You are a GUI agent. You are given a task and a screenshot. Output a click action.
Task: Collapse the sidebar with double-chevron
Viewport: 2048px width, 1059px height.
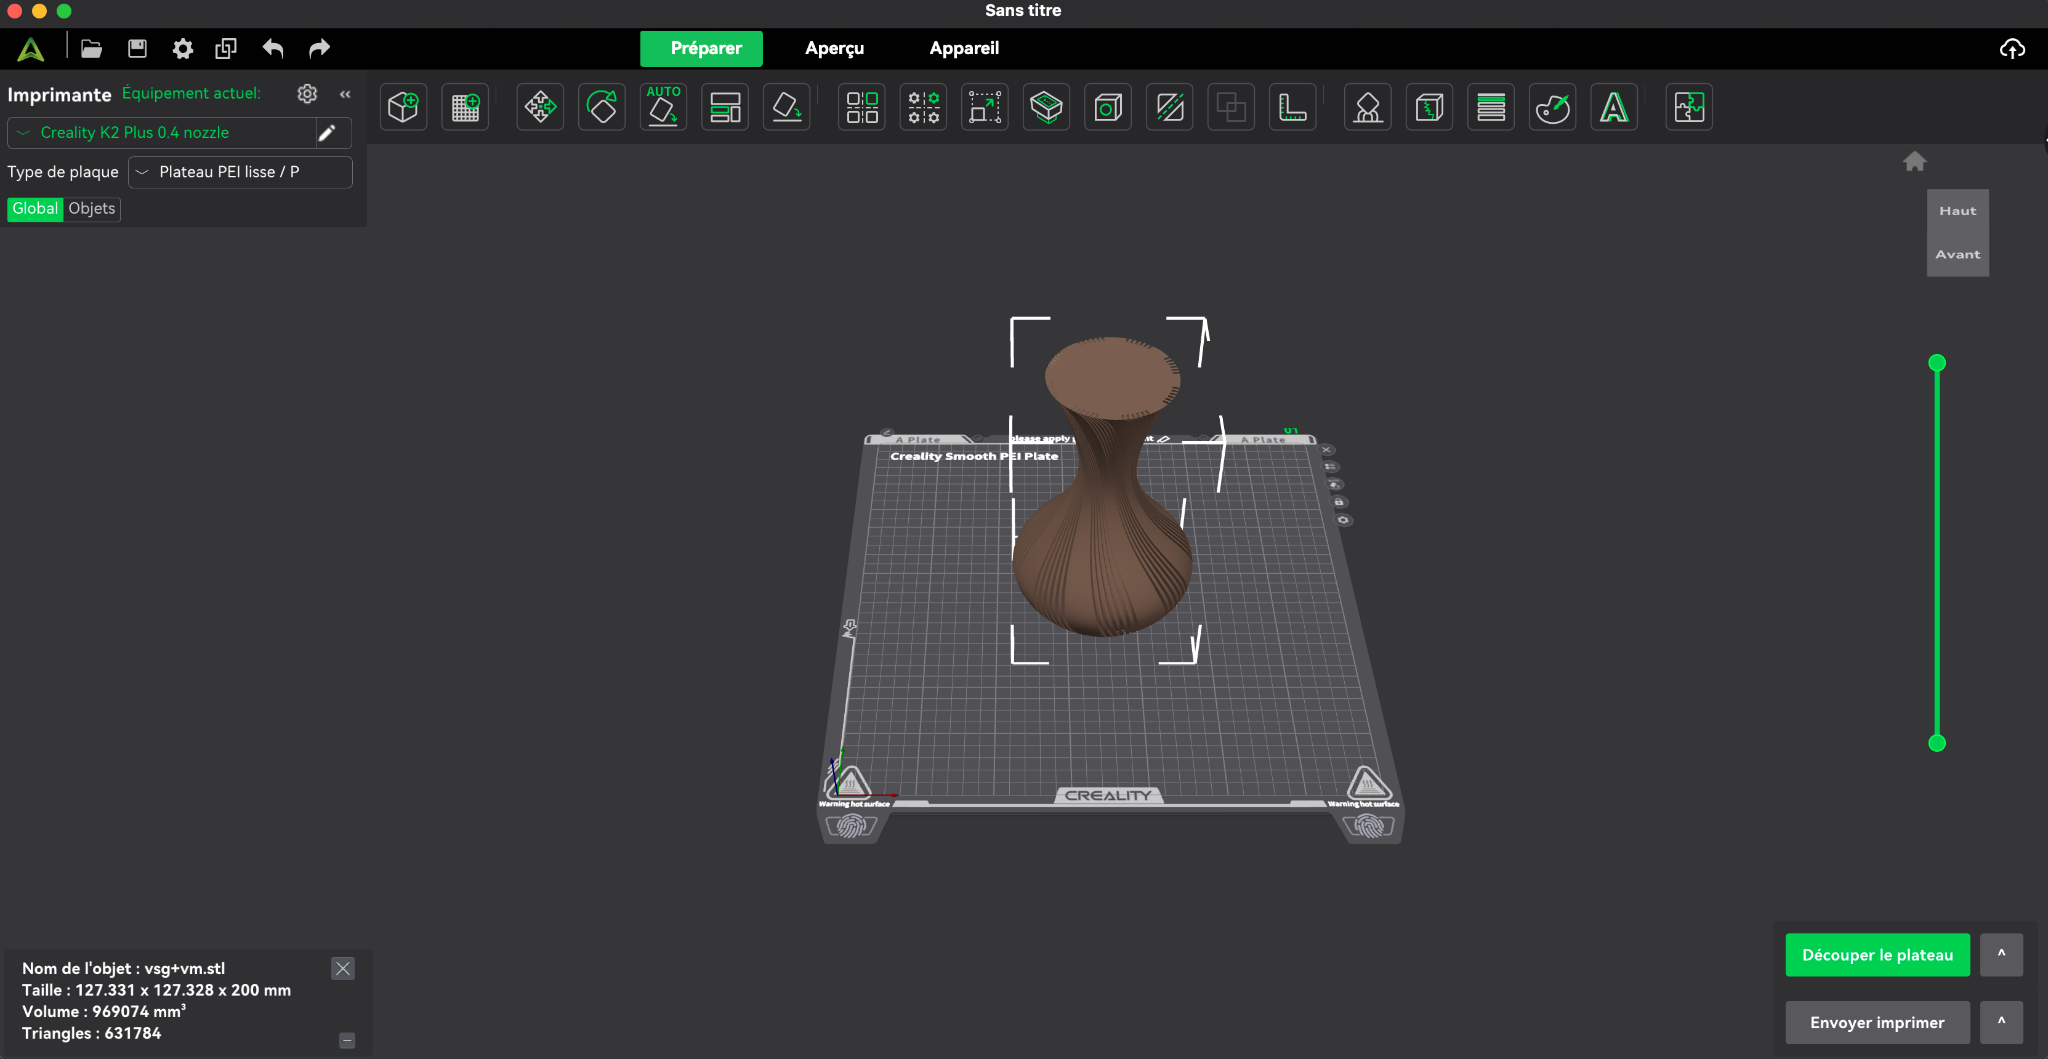pos(345,94)
